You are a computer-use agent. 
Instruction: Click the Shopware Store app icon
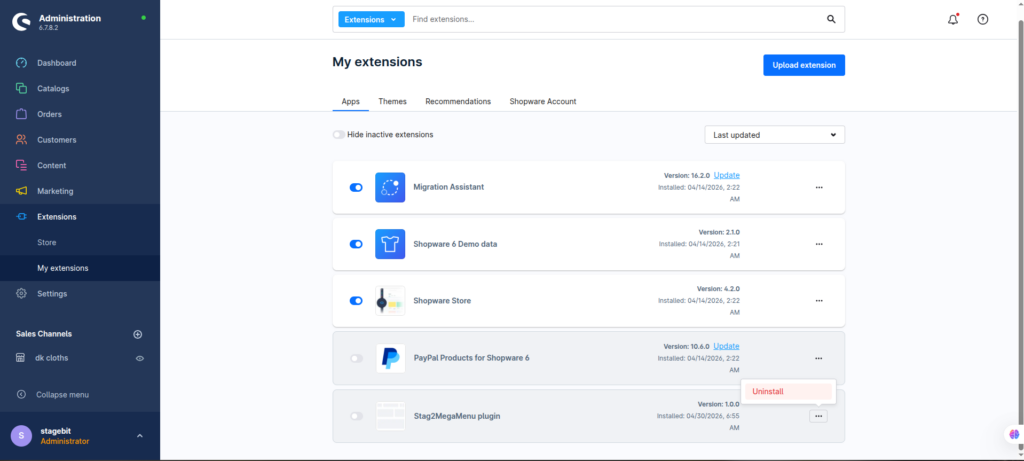[x=390, y=301]
